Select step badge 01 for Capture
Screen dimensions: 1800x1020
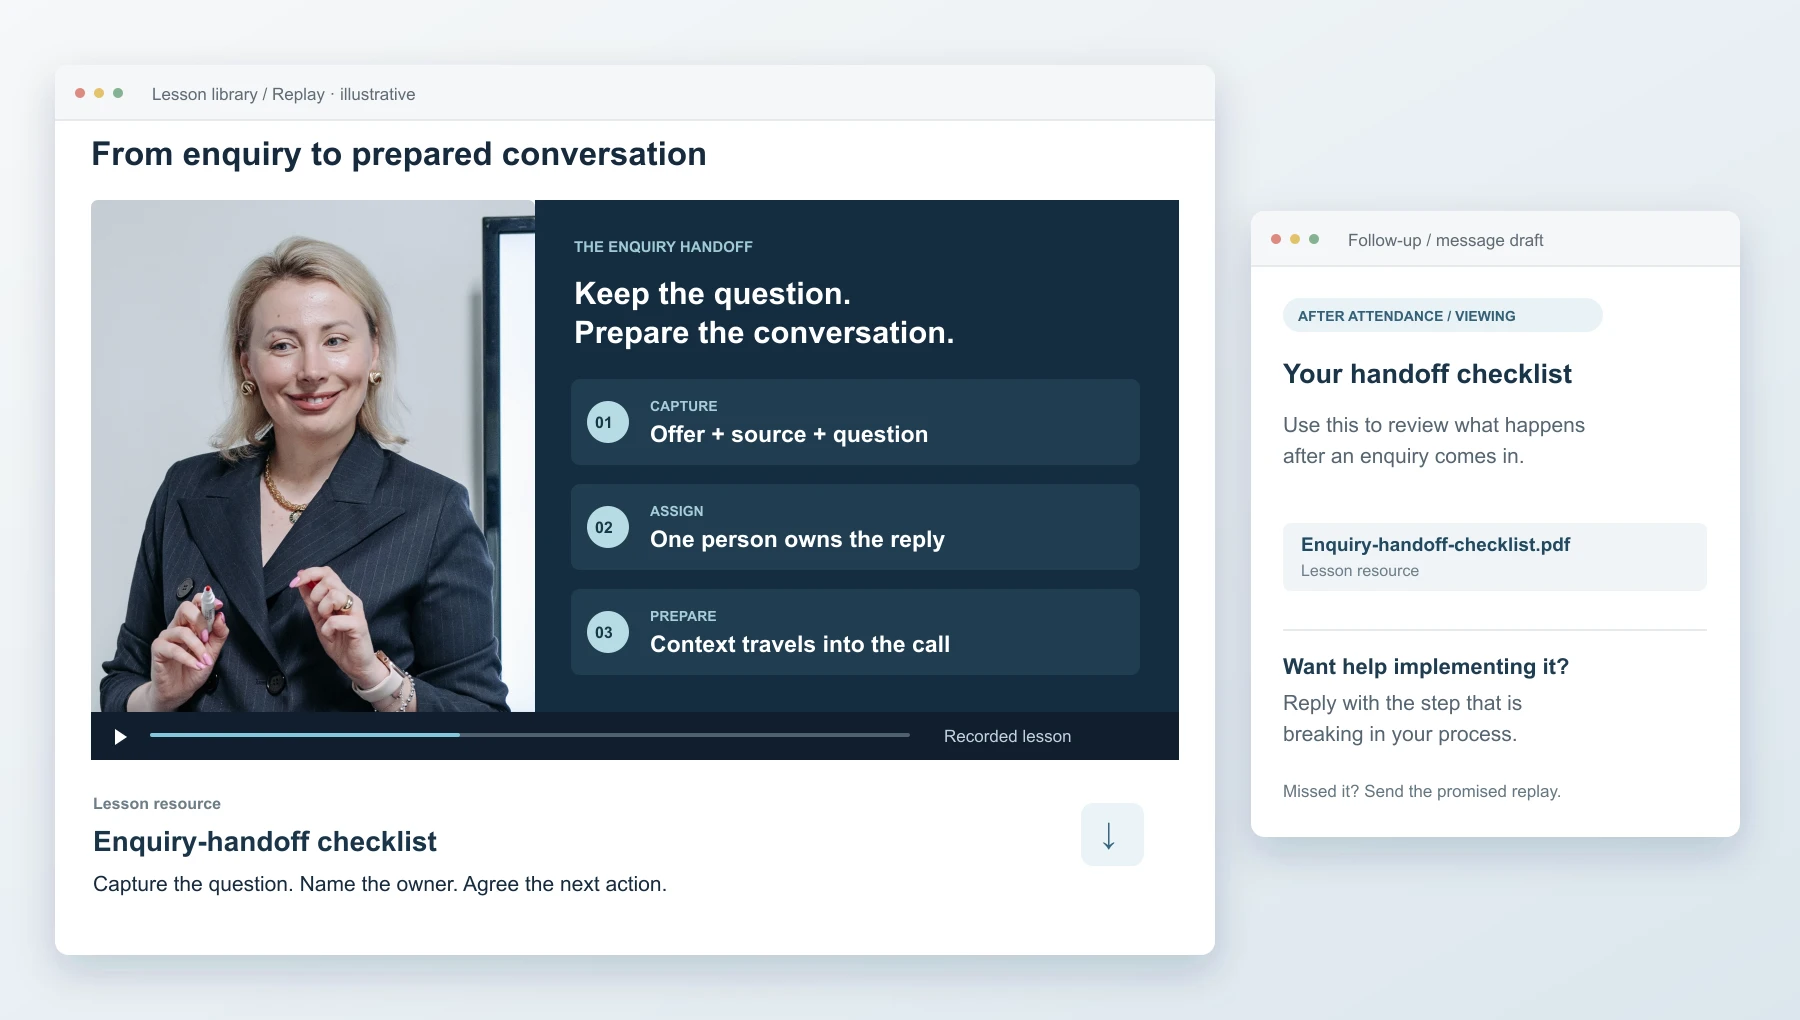(x=607, y=422)
